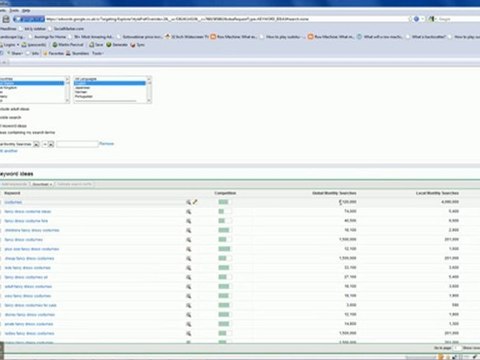The image size is (480, 360).
Task: Click the Estimate search traffic button
Action: point(74,184)
